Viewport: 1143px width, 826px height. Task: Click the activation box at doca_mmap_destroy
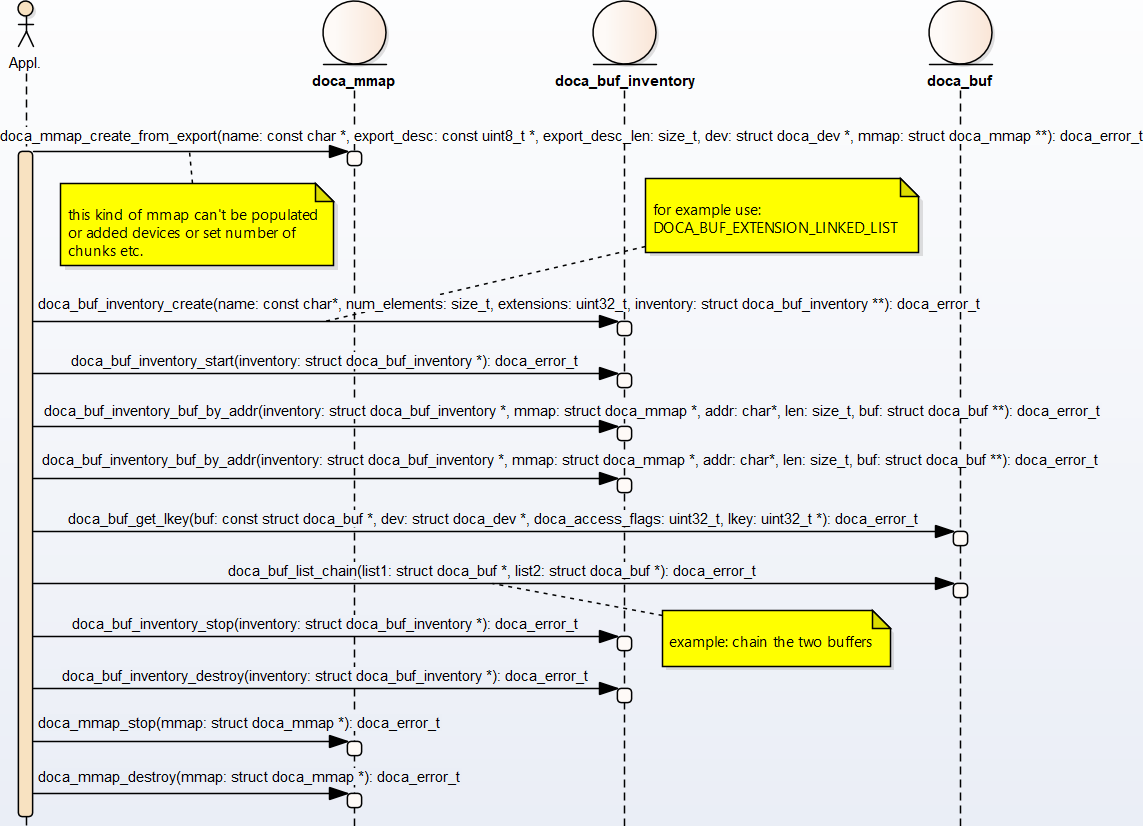[x=353, y=800]
